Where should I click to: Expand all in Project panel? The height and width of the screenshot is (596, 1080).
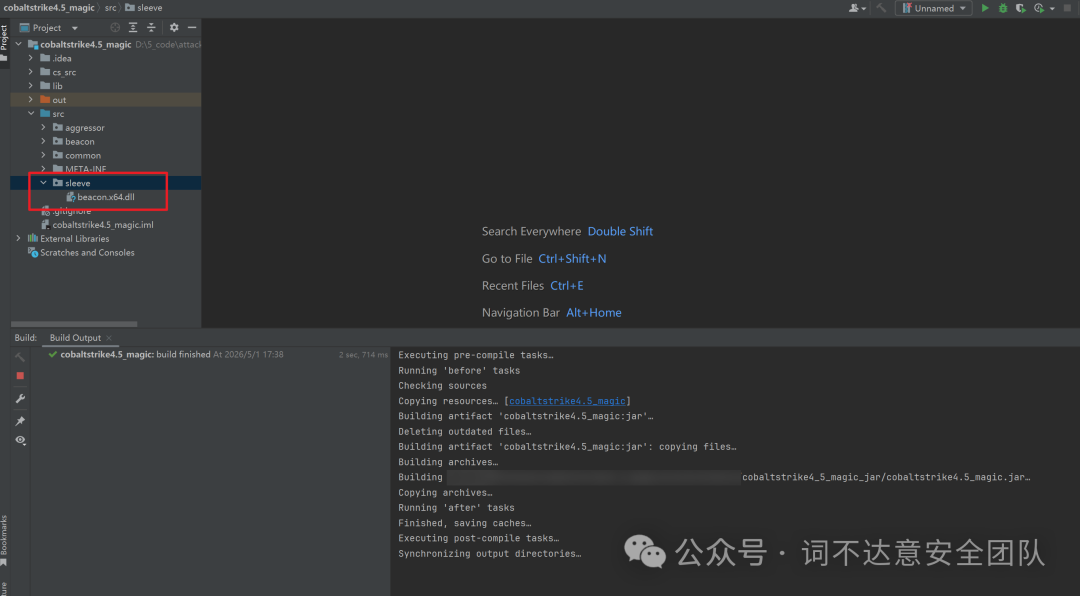pyautogui.click(x=133, y=28)
